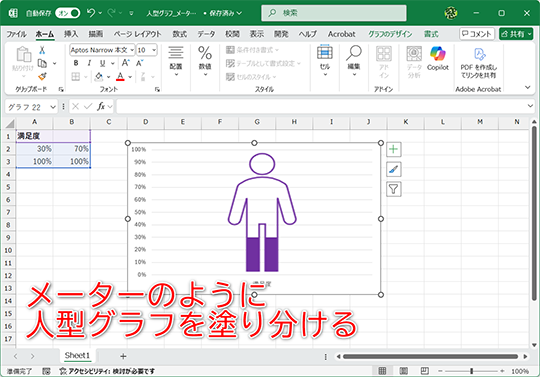Image resolution: width=540 pixels, height=377 pixels.
Task: Click the Paste clipboard icon
Action: coord(23,54)
